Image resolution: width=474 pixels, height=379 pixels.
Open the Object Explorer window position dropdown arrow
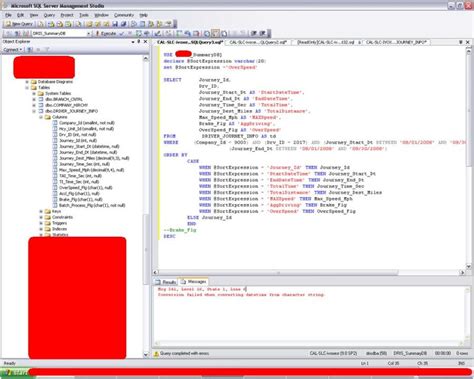(133, 42)
